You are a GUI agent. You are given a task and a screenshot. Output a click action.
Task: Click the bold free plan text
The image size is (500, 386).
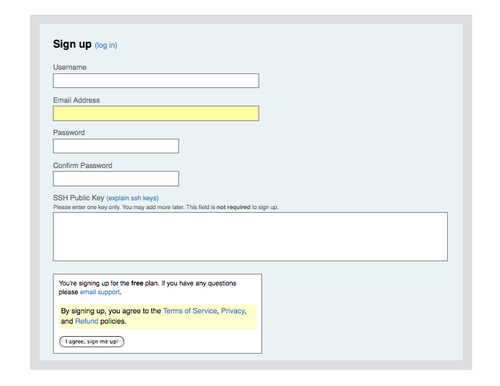click(137, 283)
